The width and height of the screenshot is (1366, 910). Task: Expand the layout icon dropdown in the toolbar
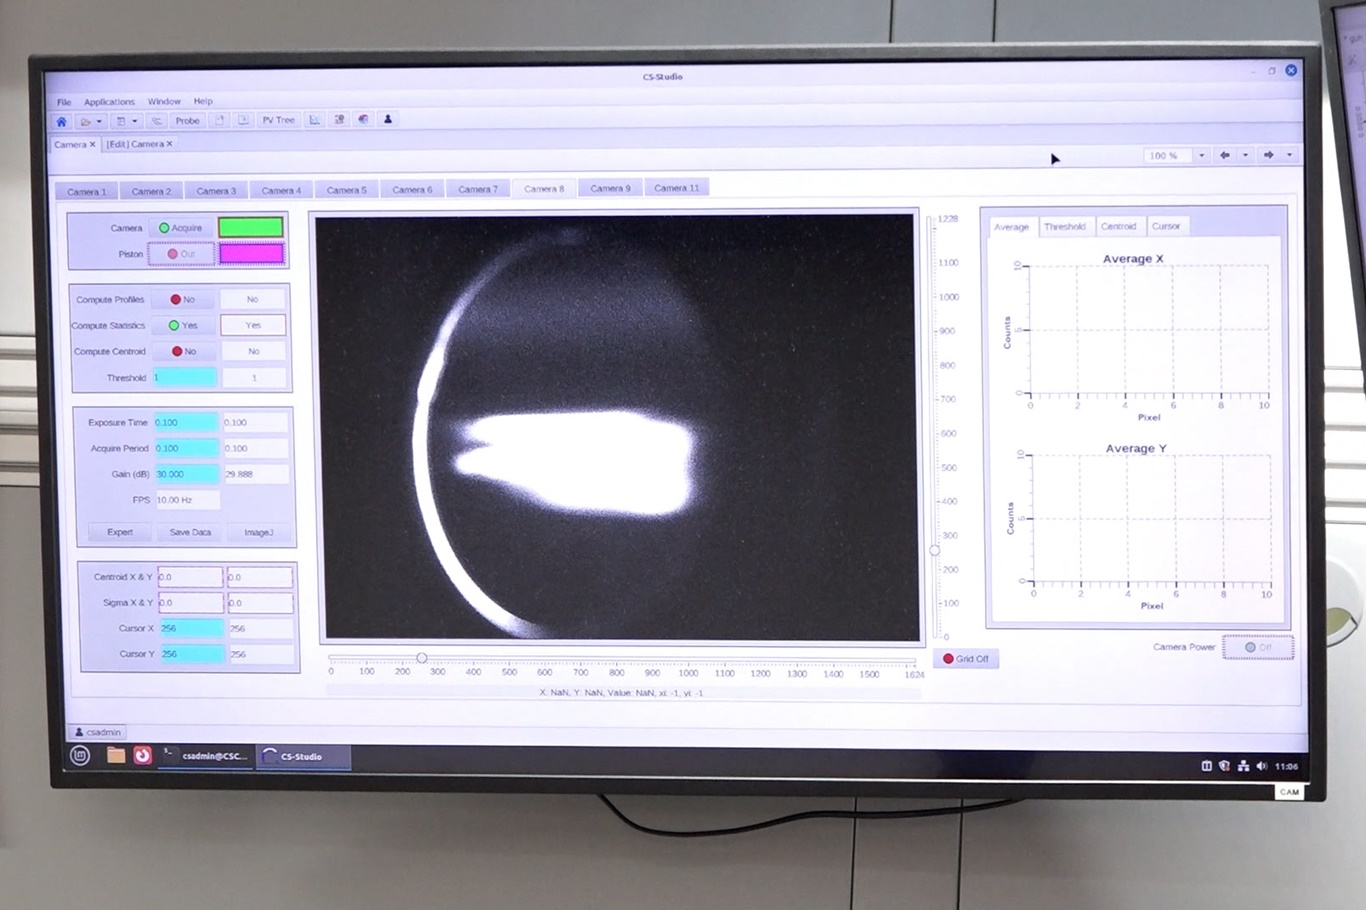click(x=135, y=121)
